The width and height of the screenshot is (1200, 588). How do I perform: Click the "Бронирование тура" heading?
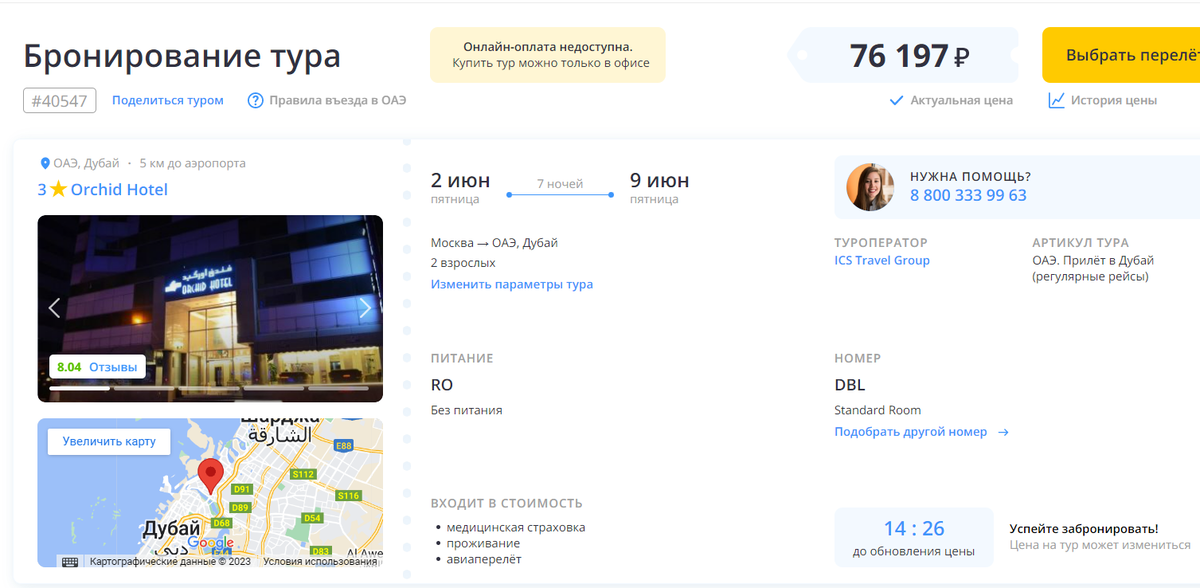pos(182,56)
